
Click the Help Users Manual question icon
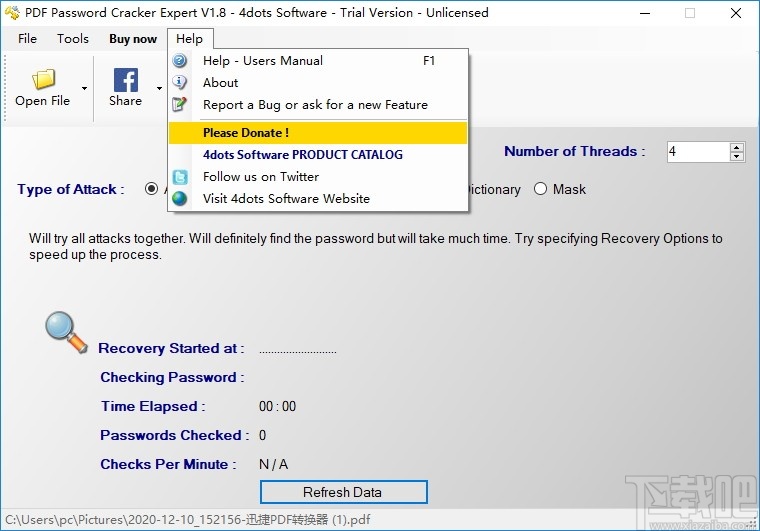pos(180,61)
